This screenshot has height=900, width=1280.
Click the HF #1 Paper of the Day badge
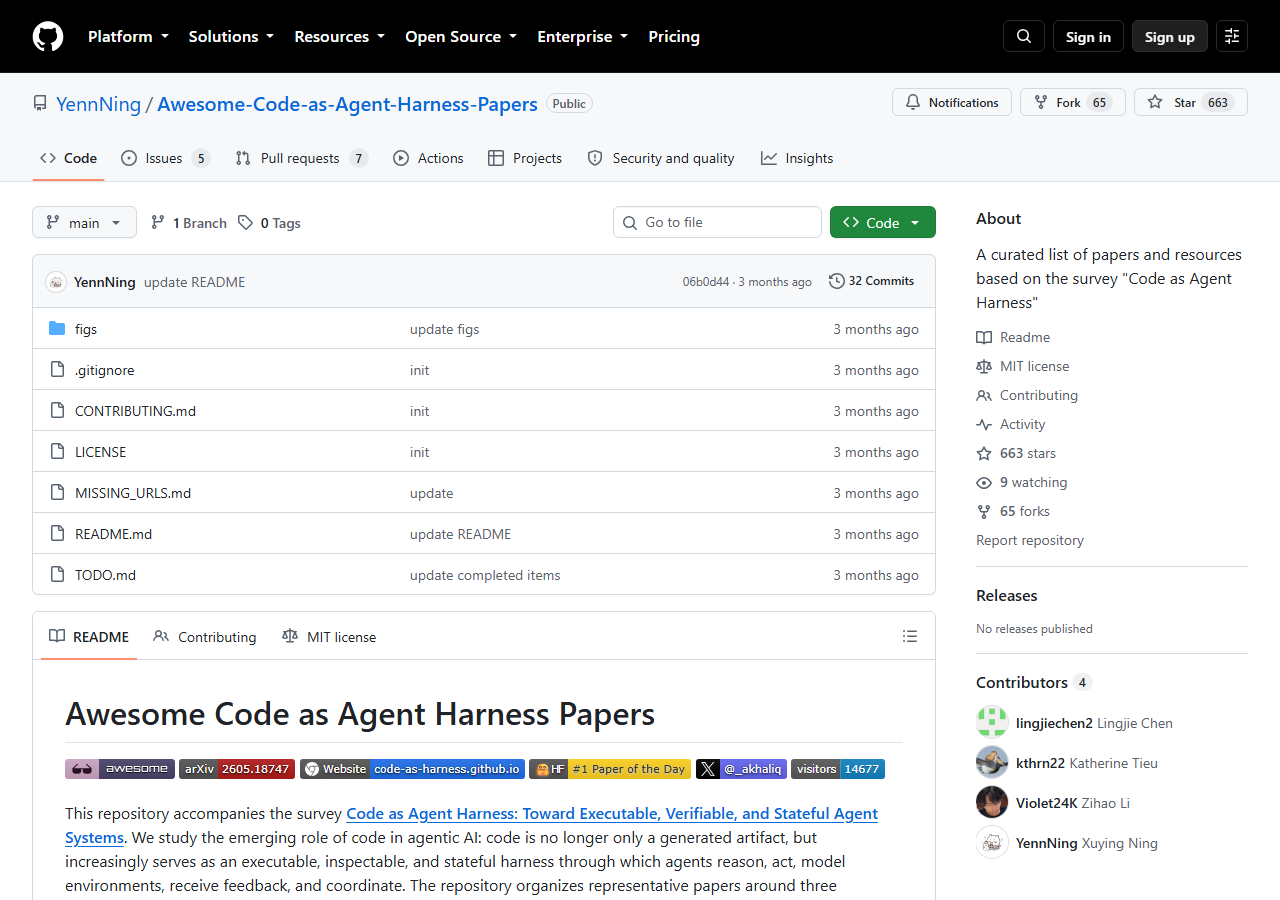610,769
